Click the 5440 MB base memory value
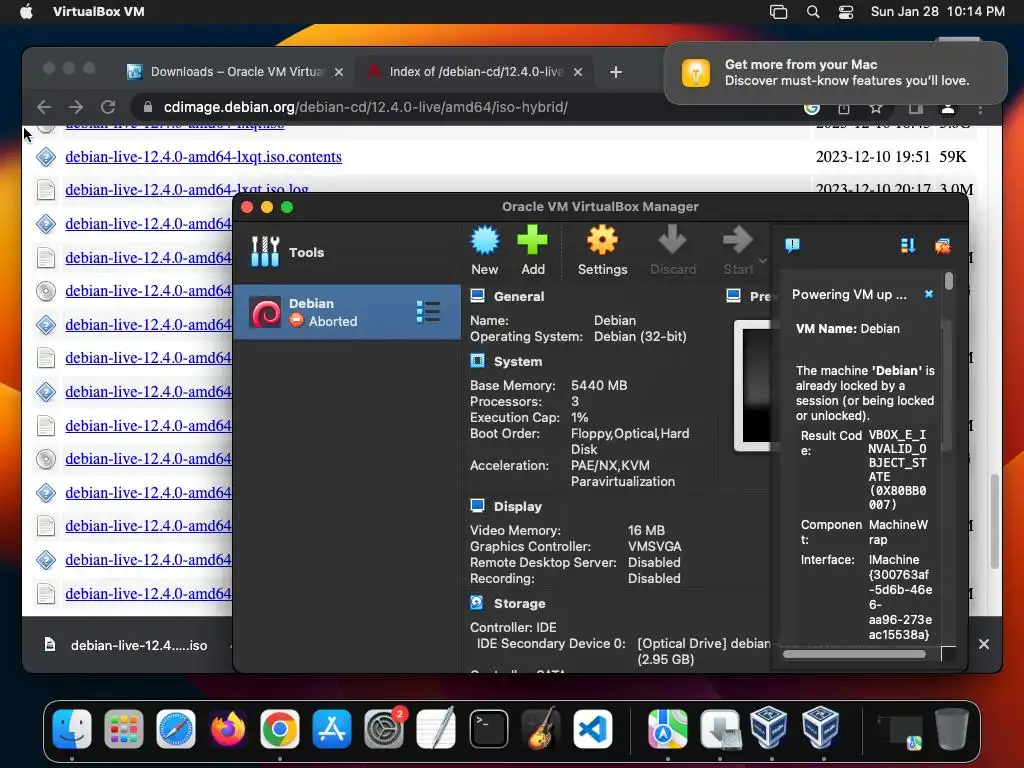The image size is (1024, 768). click(599, 385)
